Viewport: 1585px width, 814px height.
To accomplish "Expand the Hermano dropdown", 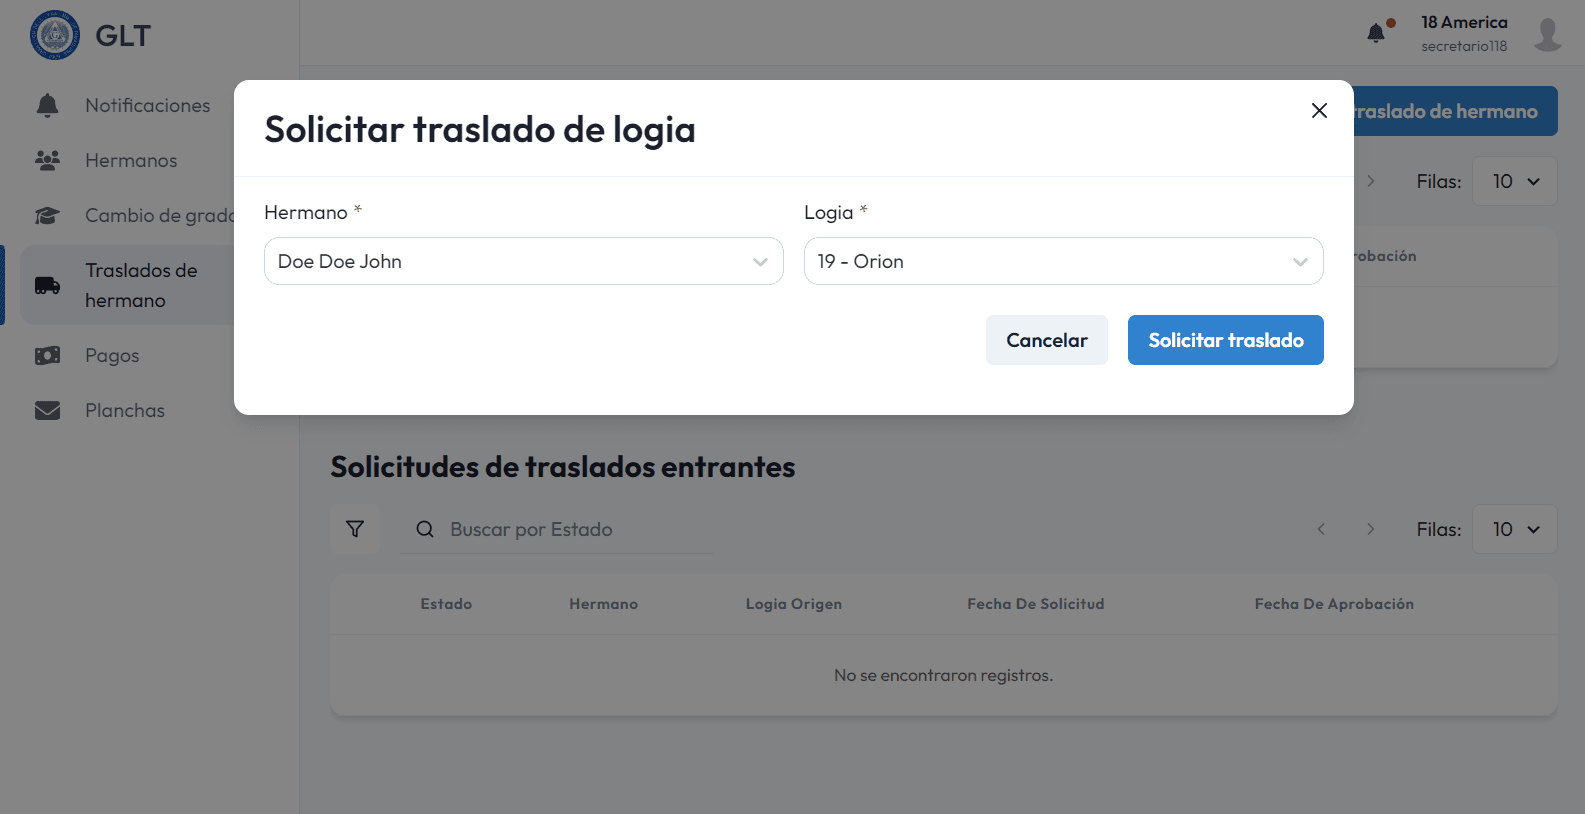I will coord(523,261).
